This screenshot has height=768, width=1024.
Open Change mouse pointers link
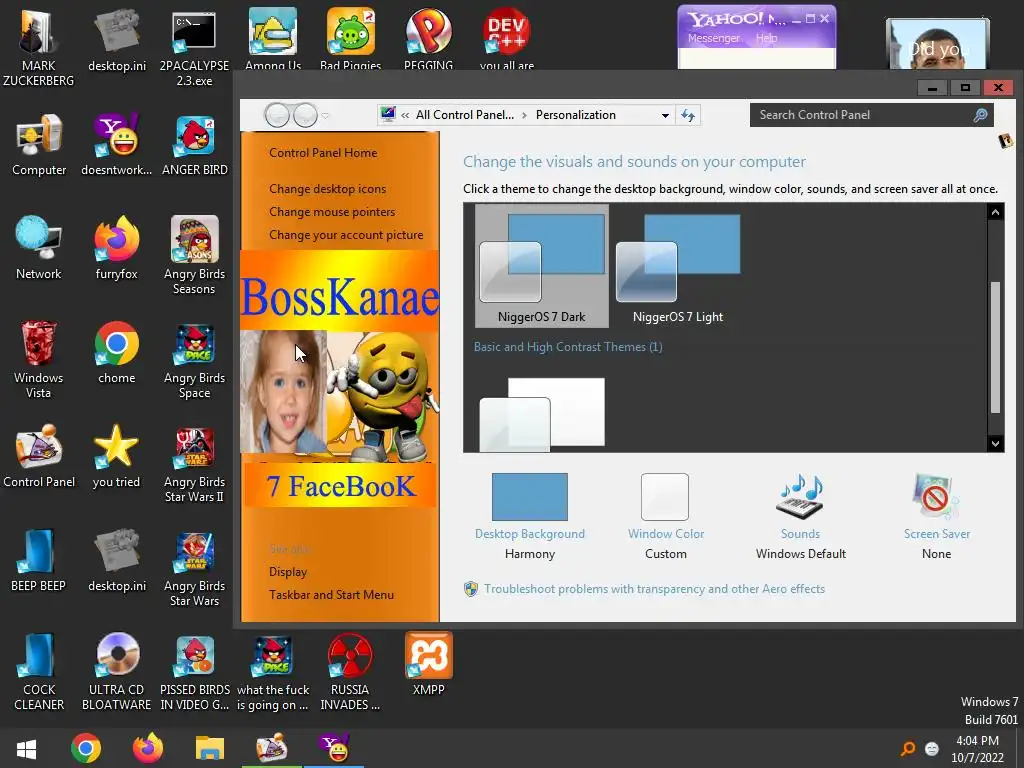332,212
